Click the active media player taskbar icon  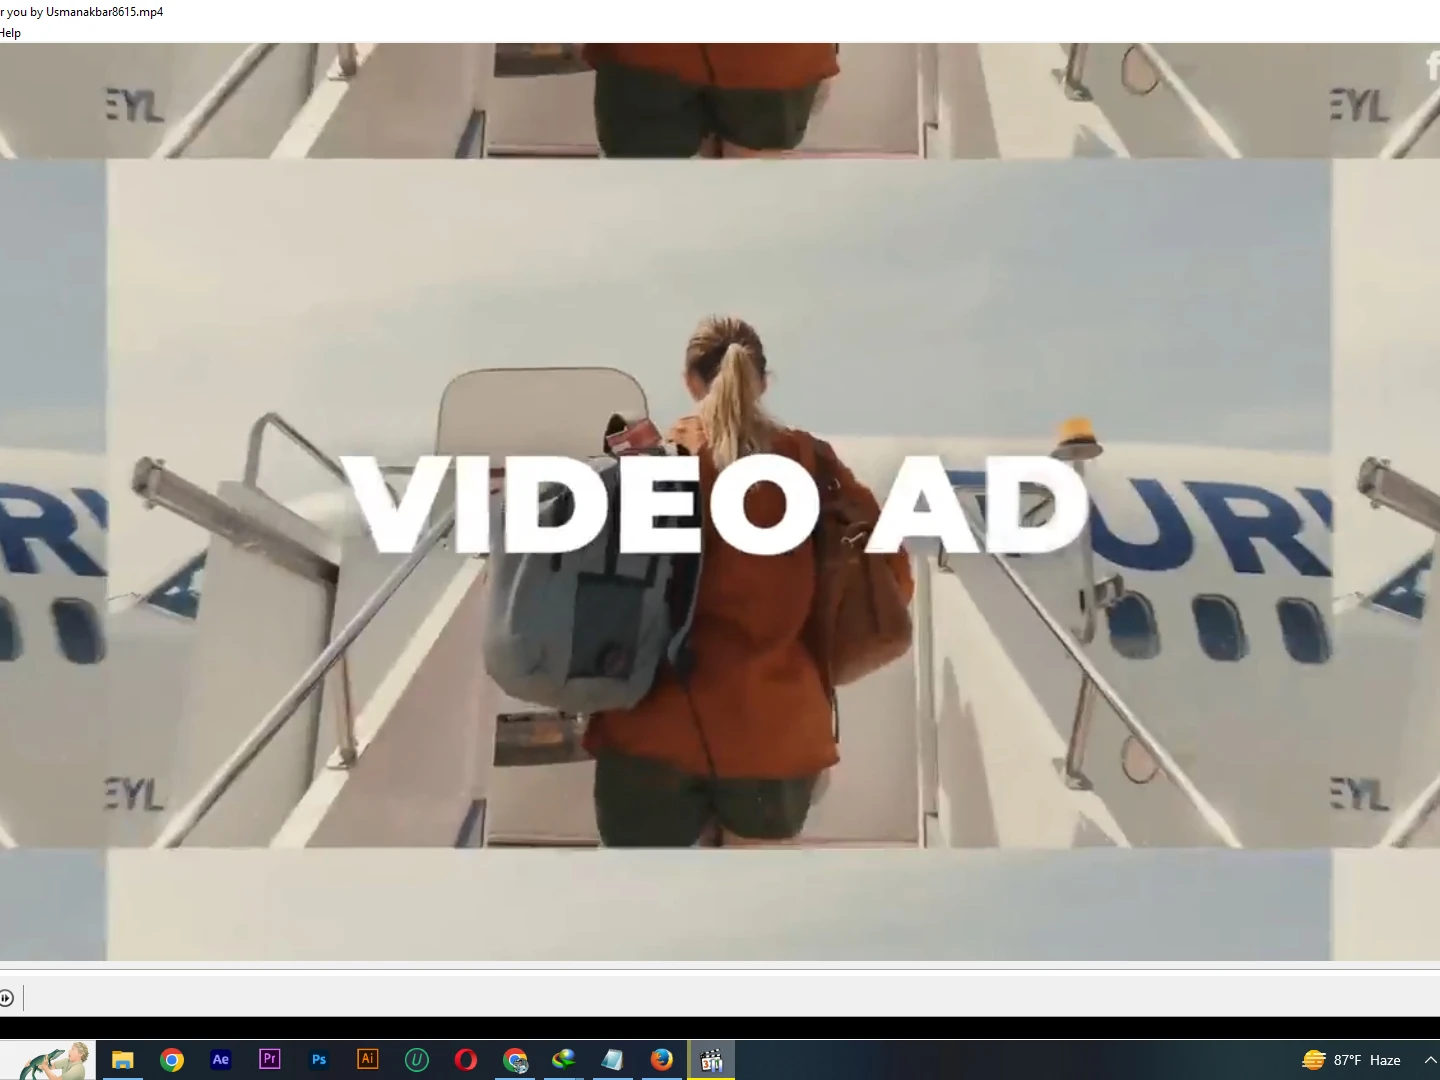click(711, 1060)
